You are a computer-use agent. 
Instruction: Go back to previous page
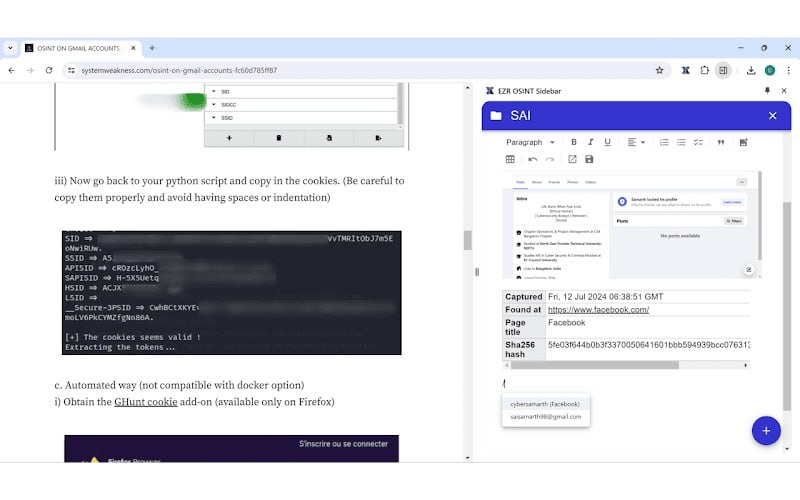tap(11, 70)
